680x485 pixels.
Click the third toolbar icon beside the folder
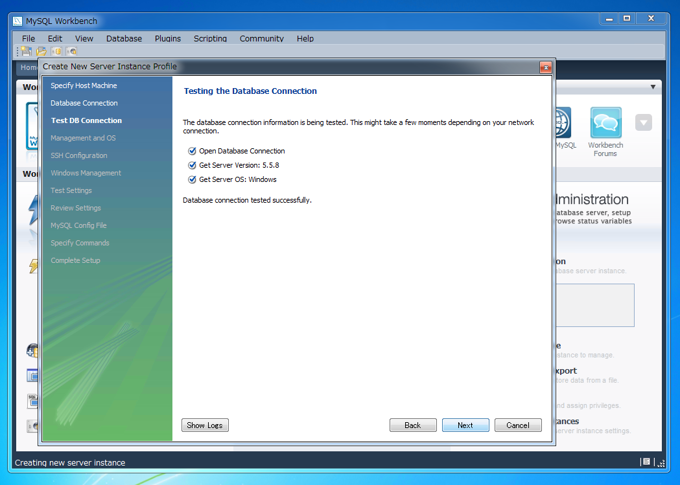click(x=56, y=51)
